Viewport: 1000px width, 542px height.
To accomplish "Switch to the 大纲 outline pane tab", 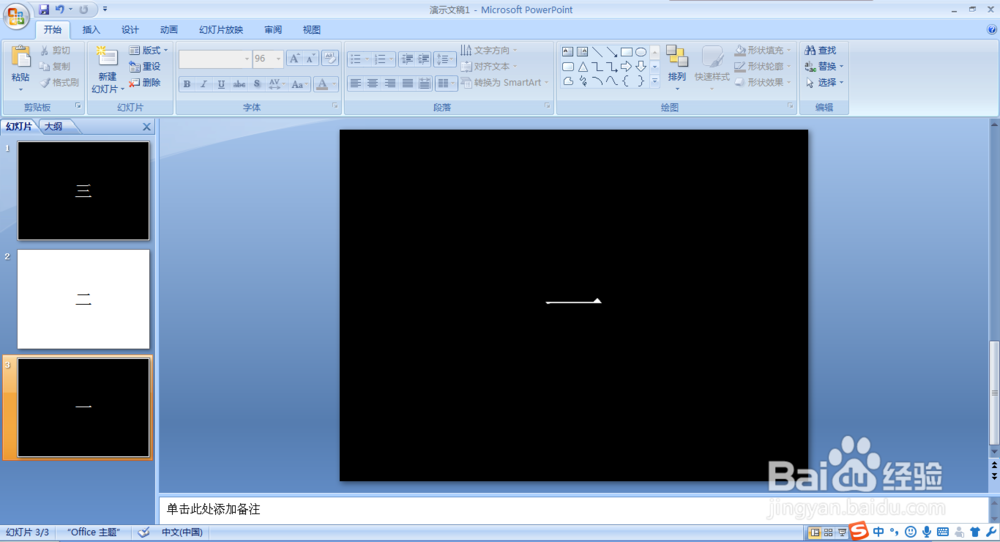I will point(54,126).
